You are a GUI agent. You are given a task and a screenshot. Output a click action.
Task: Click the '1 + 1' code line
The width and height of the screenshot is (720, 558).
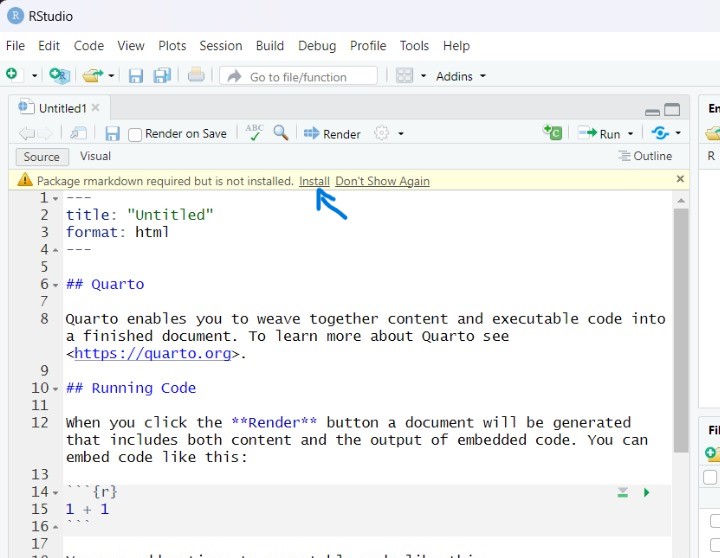87,509
